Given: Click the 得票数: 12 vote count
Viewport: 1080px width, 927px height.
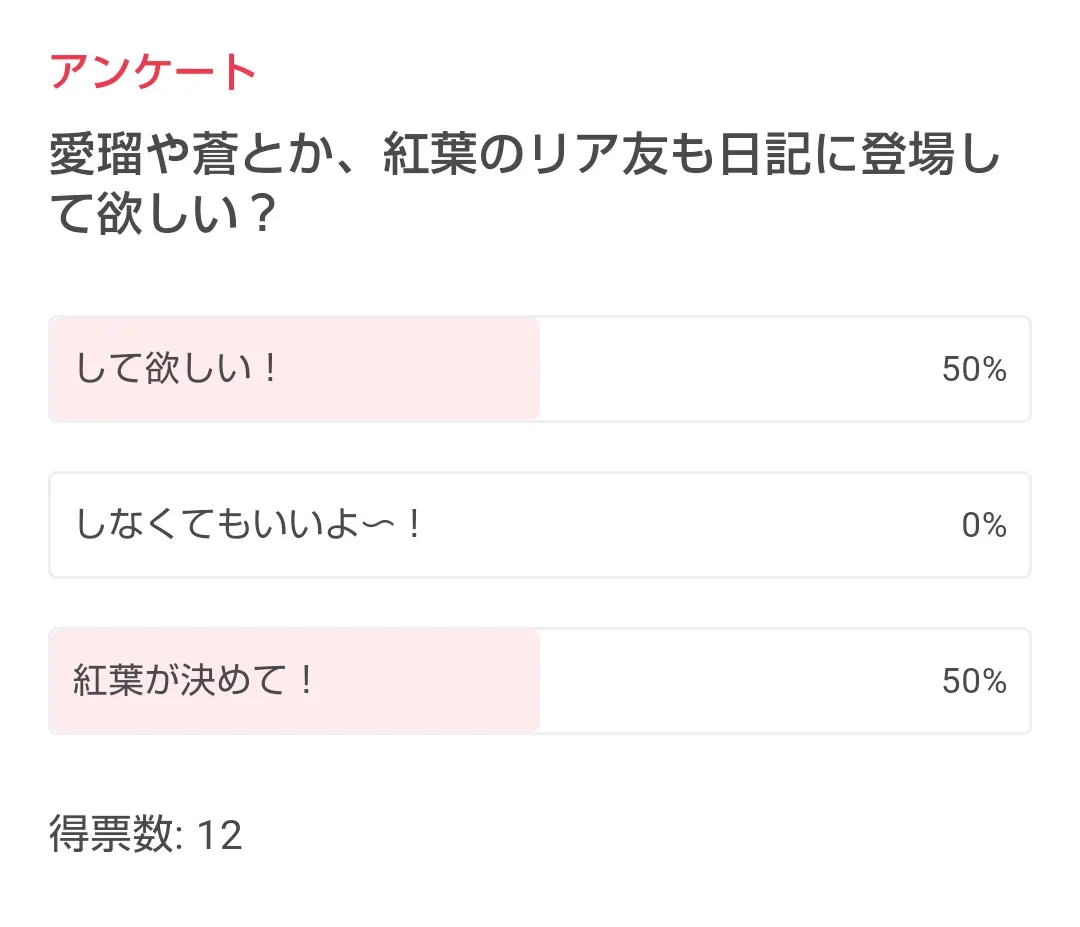Looking at the screenshot, I should click(x=146, y=835).
